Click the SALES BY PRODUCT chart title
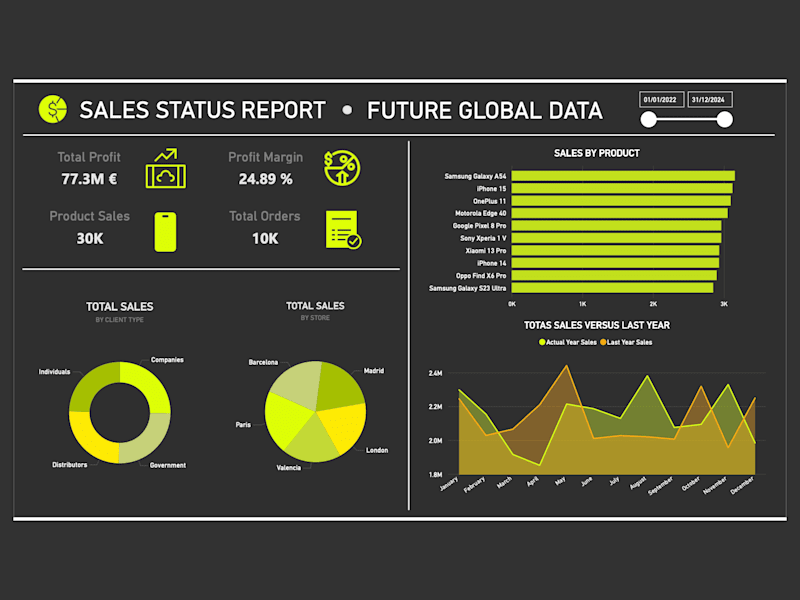The width and height of the screenshot is (800, 600). (x=596, y=153)
